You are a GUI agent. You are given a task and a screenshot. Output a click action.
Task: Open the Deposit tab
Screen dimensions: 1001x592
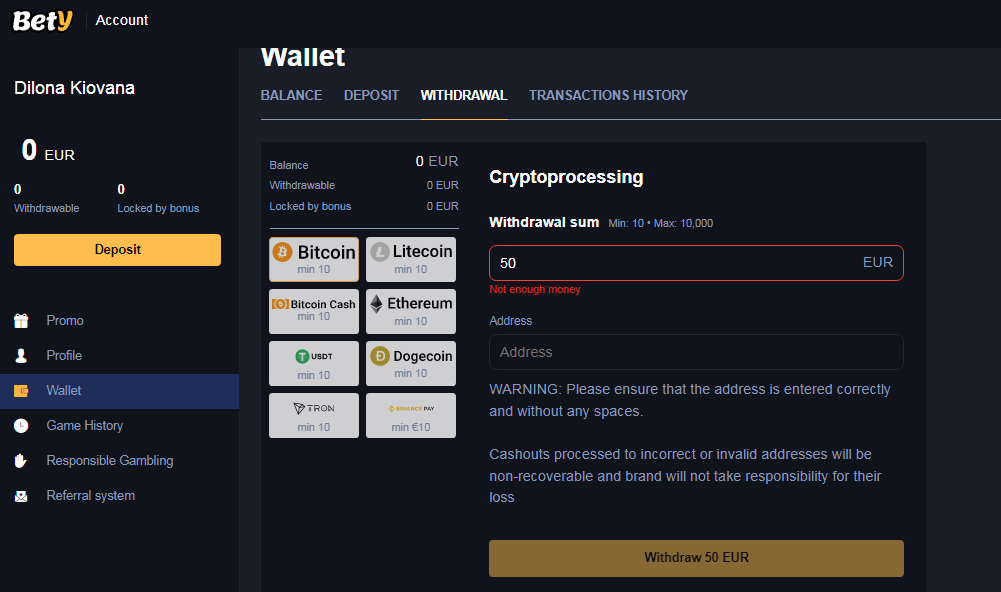point(371,96)
